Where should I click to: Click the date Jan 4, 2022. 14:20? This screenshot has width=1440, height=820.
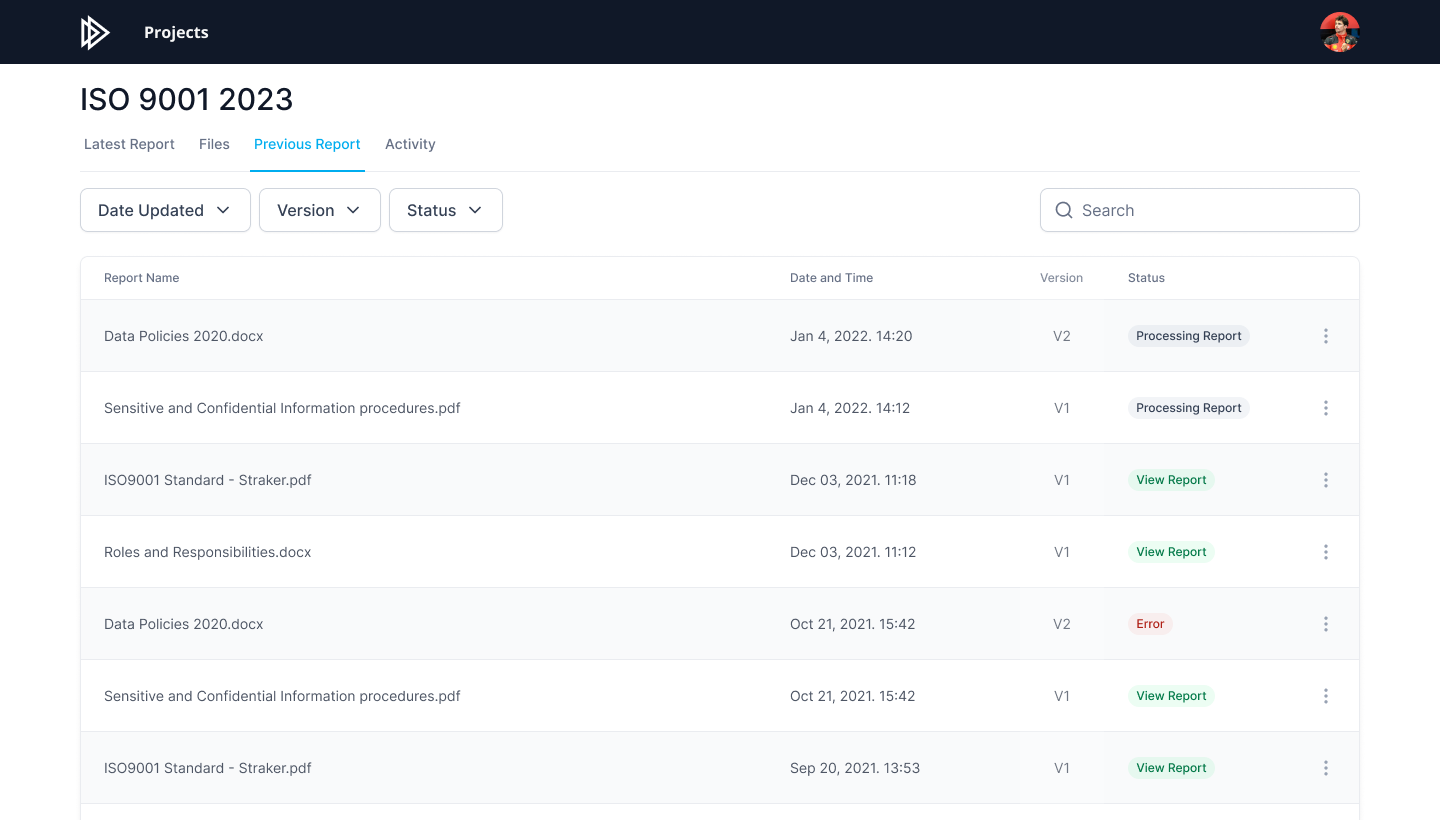coord(851,336)
